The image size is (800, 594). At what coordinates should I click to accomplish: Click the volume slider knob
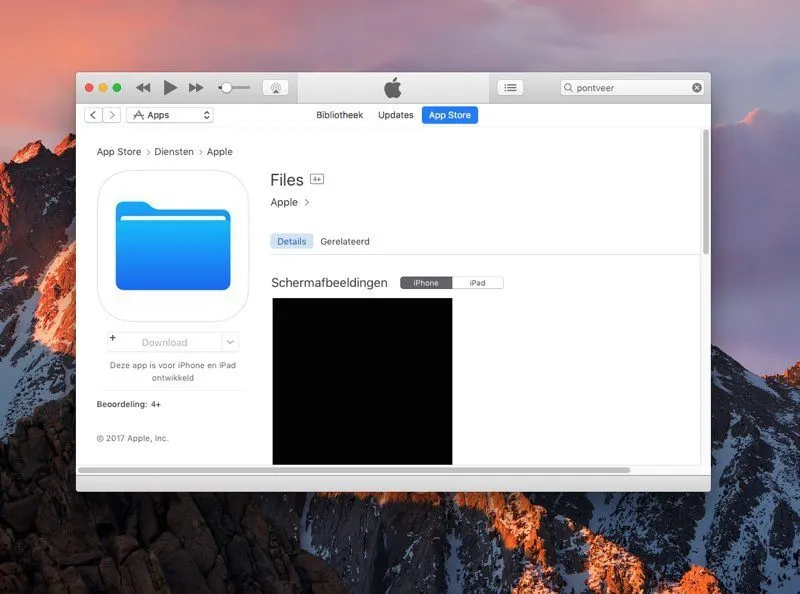[226, 88]
